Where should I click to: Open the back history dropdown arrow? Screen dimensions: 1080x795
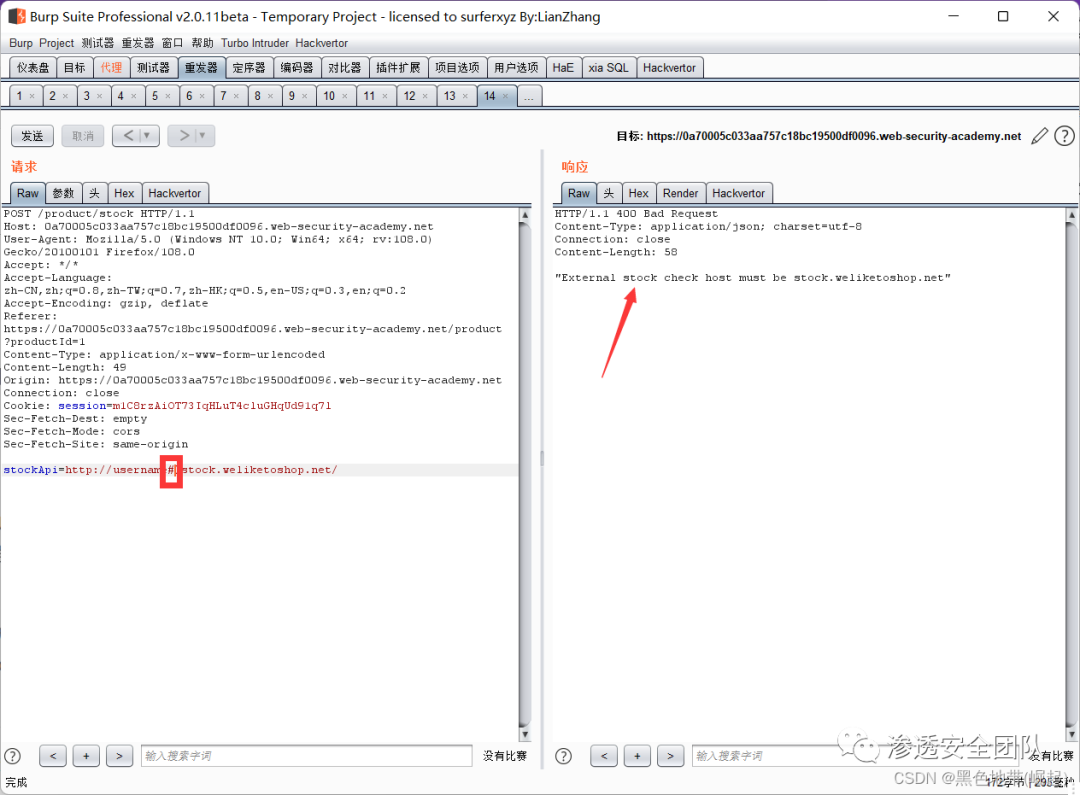point(147,136)
